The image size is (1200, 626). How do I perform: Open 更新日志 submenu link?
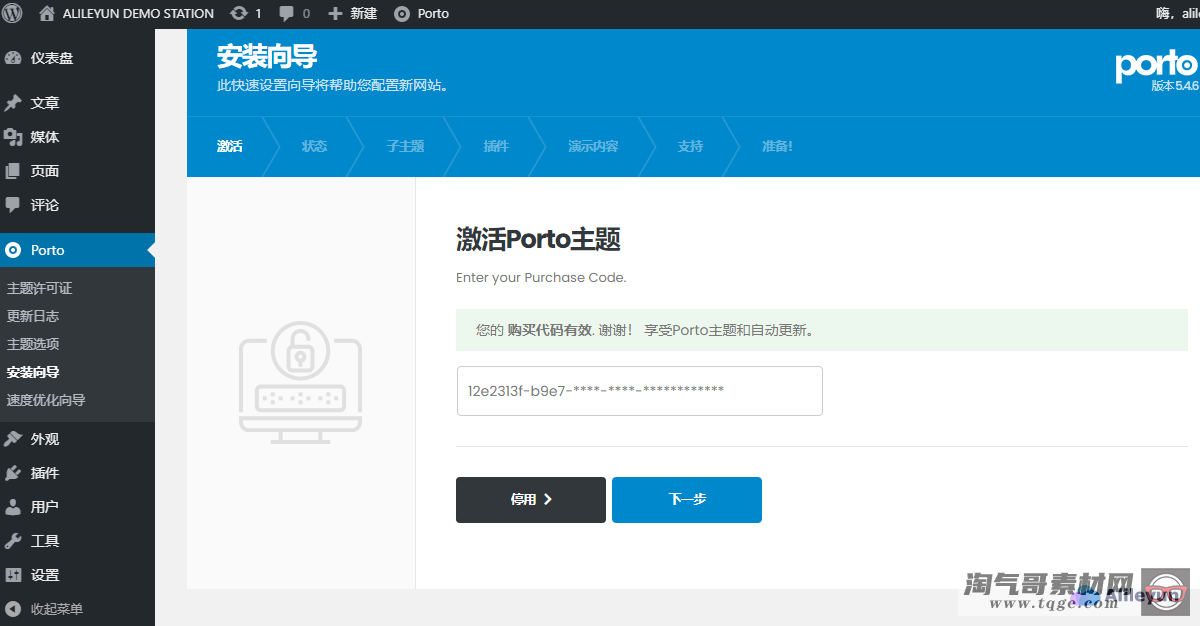click(x=33, y=316)
